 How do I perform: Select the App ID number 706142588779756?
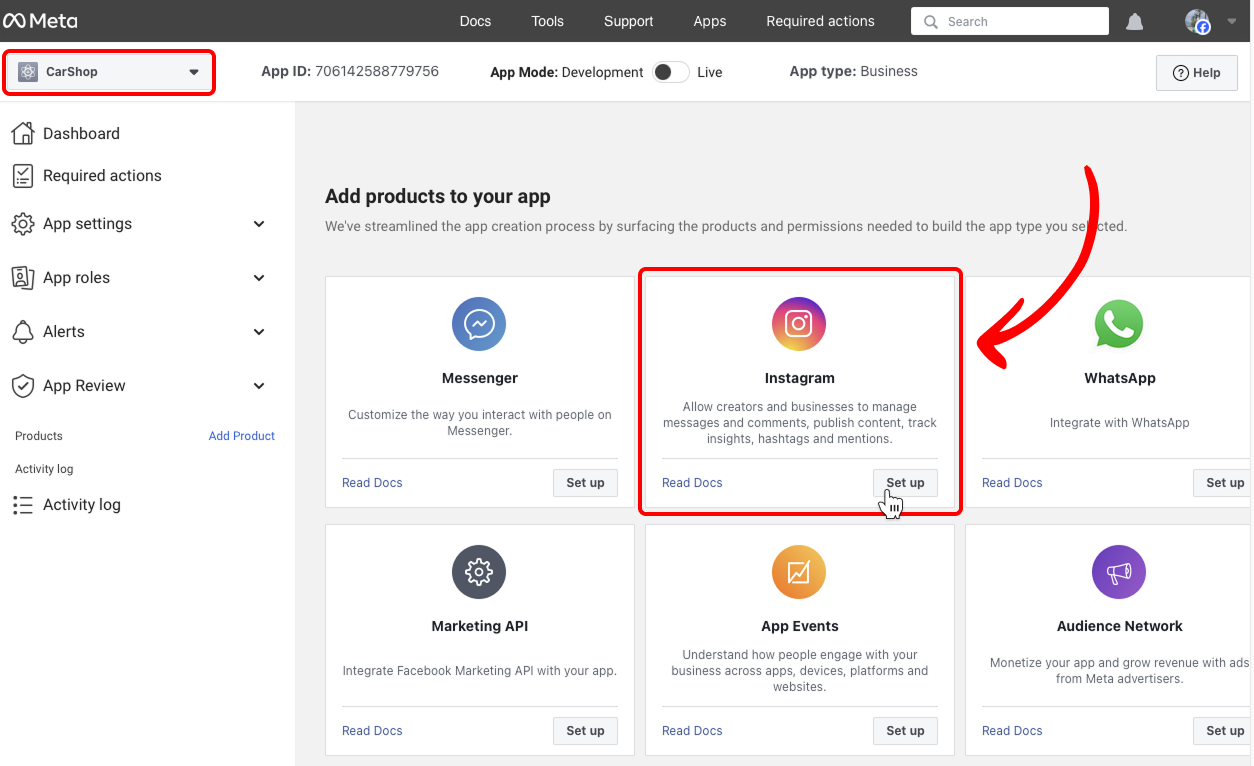click(377, 71)
